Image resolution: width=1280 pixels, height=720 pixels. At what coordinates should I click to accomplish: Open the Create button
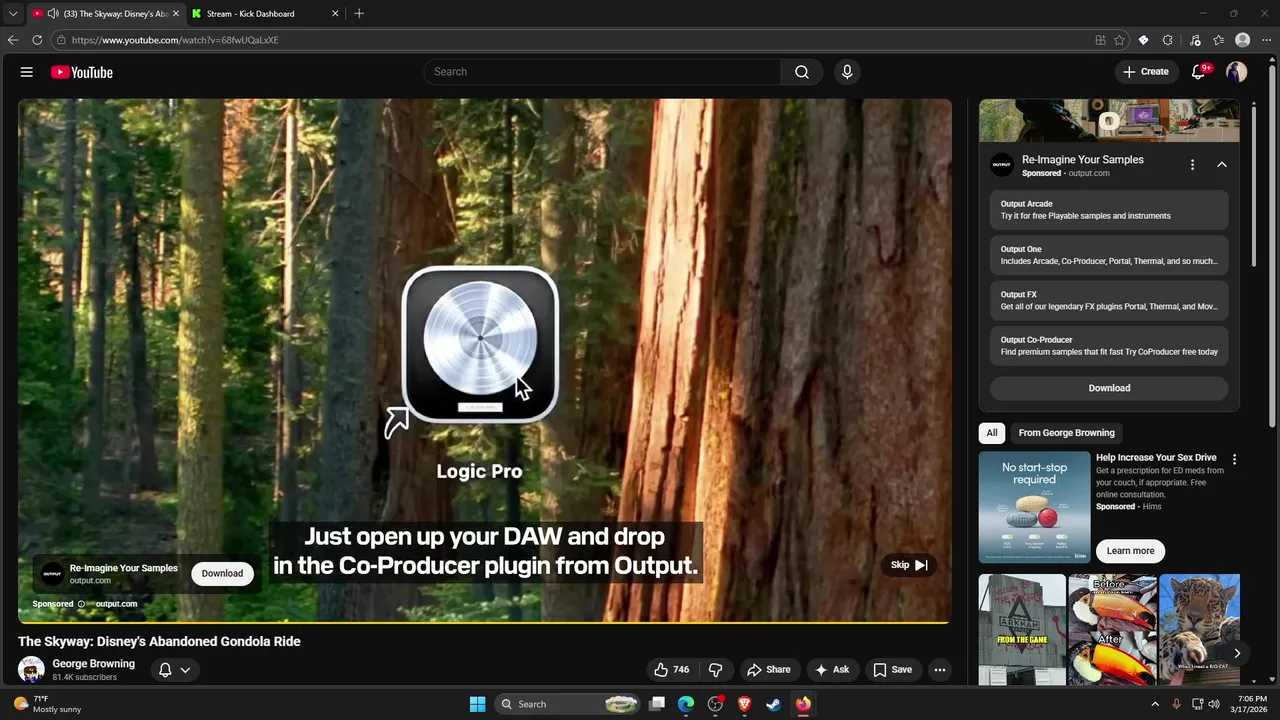[1146, 72]
